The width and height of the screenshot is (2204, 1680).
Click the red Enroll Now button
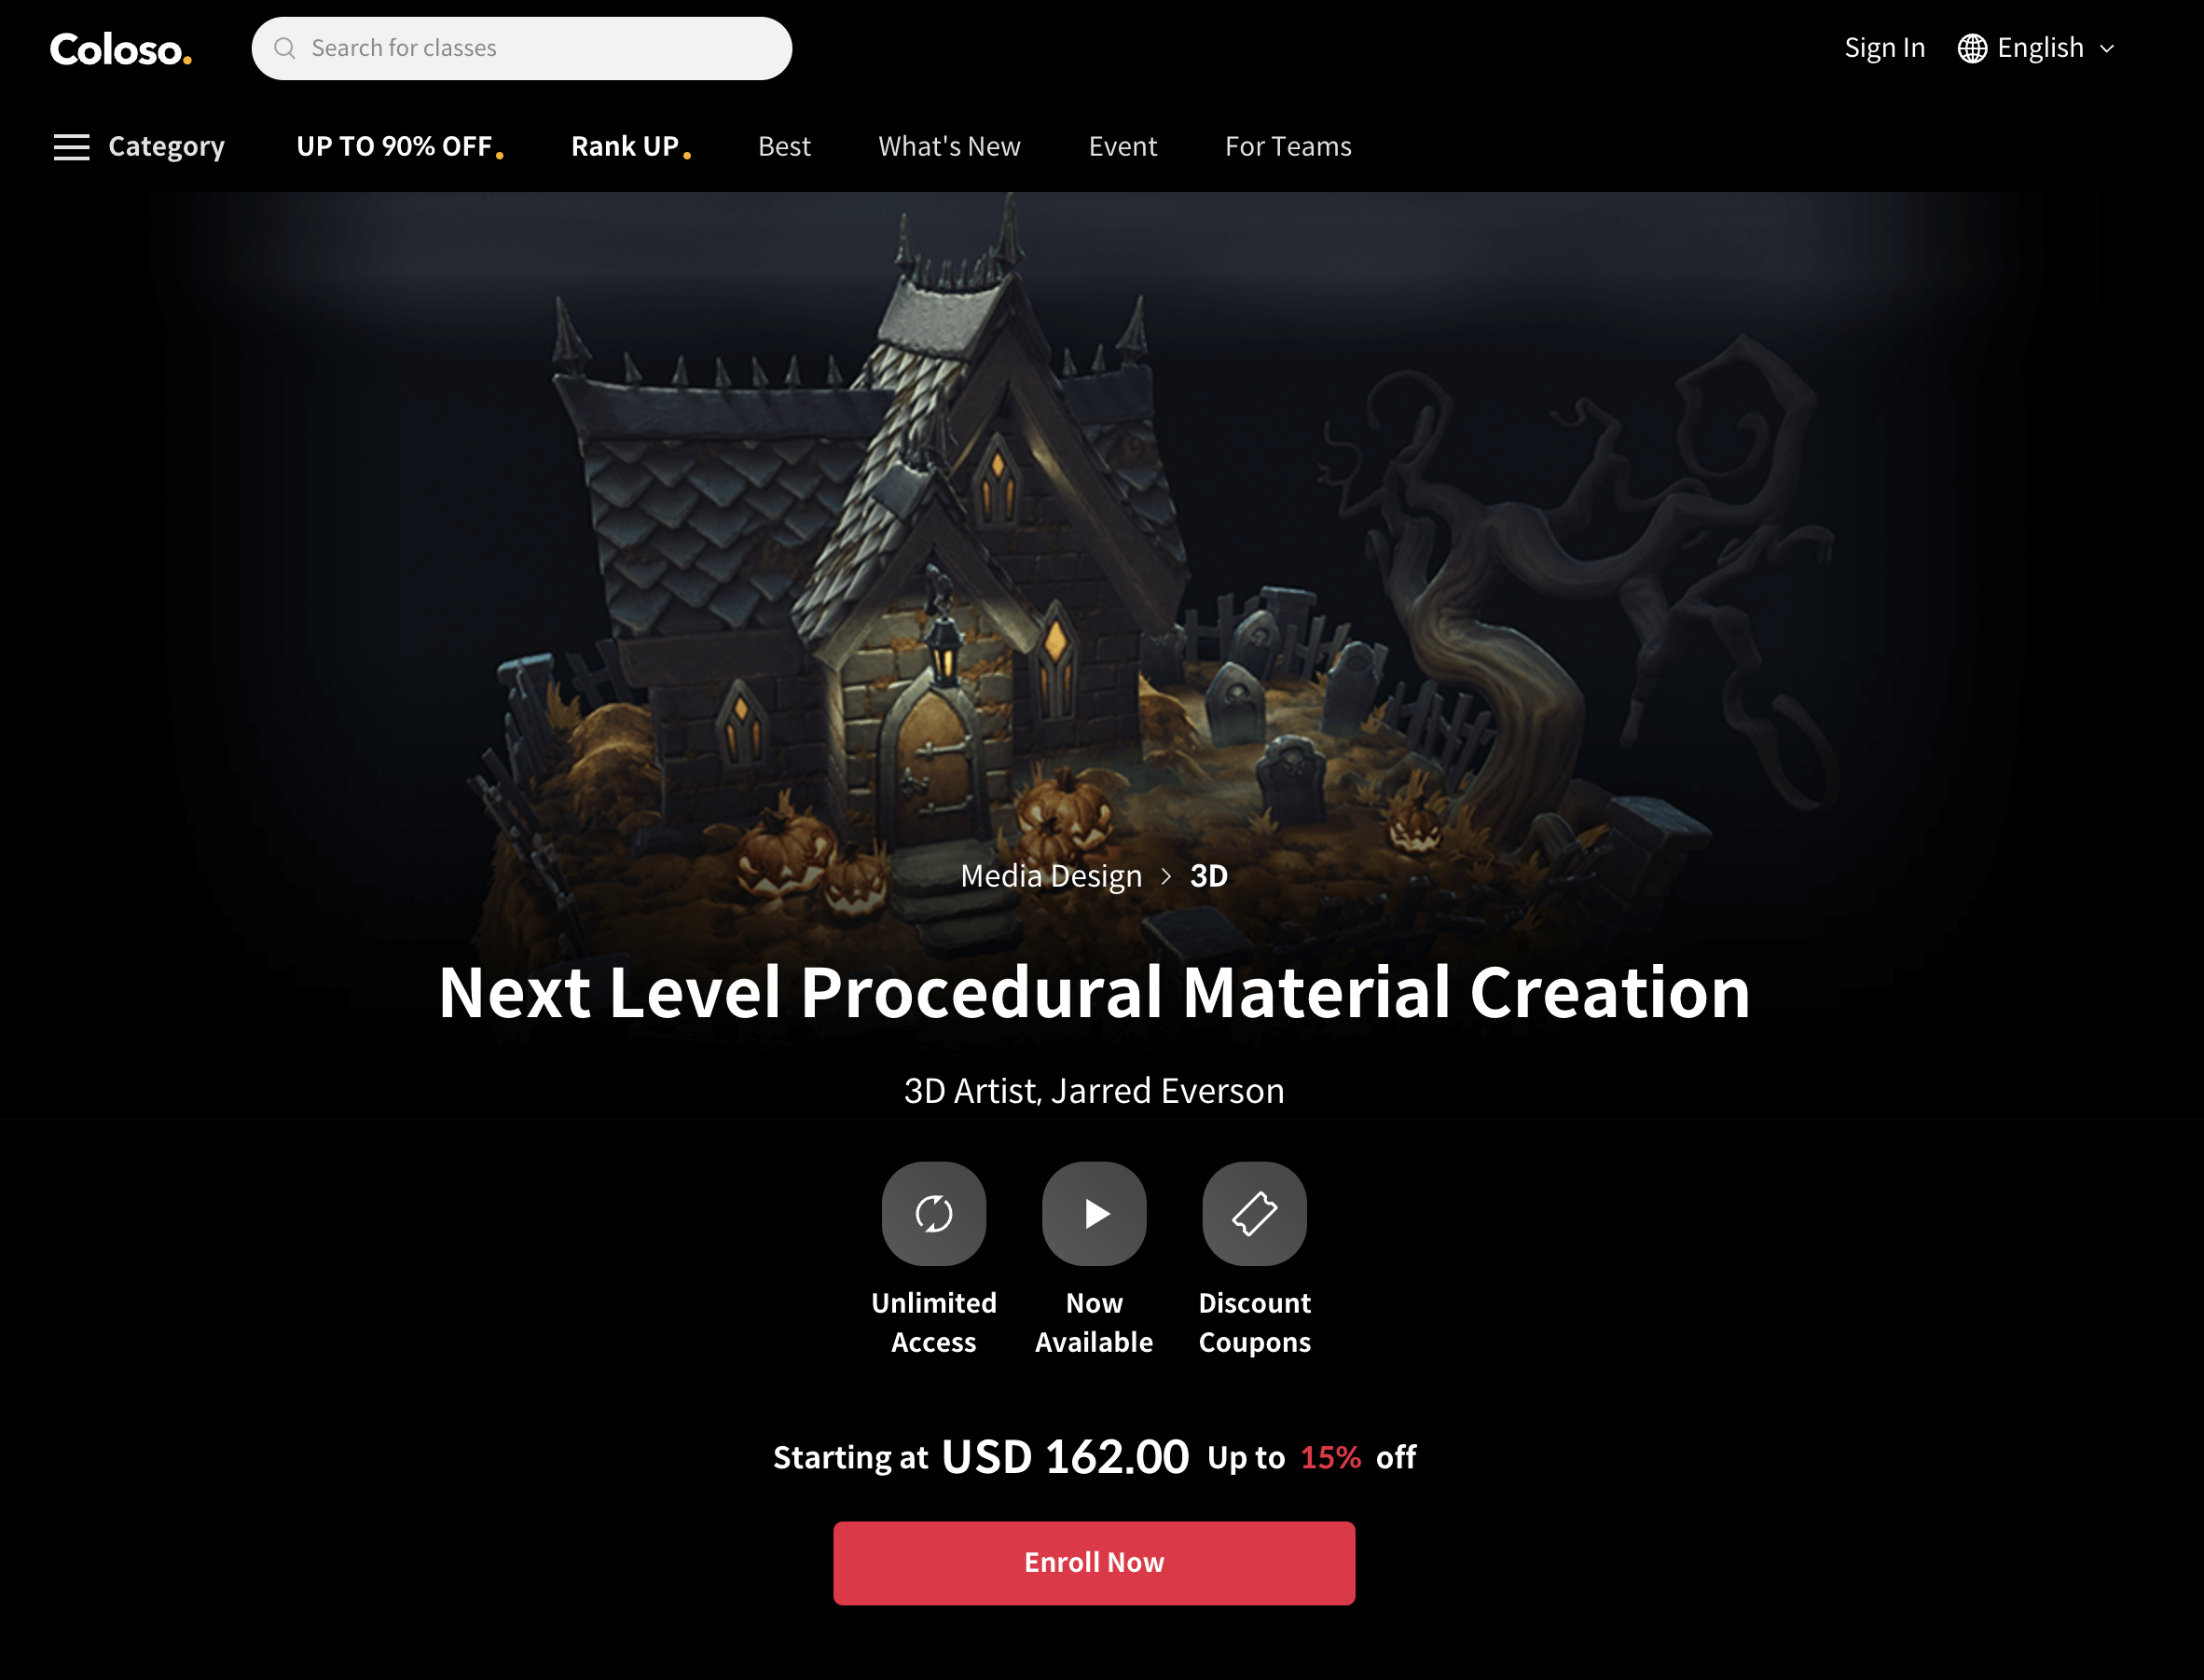pos(1094,1563)
